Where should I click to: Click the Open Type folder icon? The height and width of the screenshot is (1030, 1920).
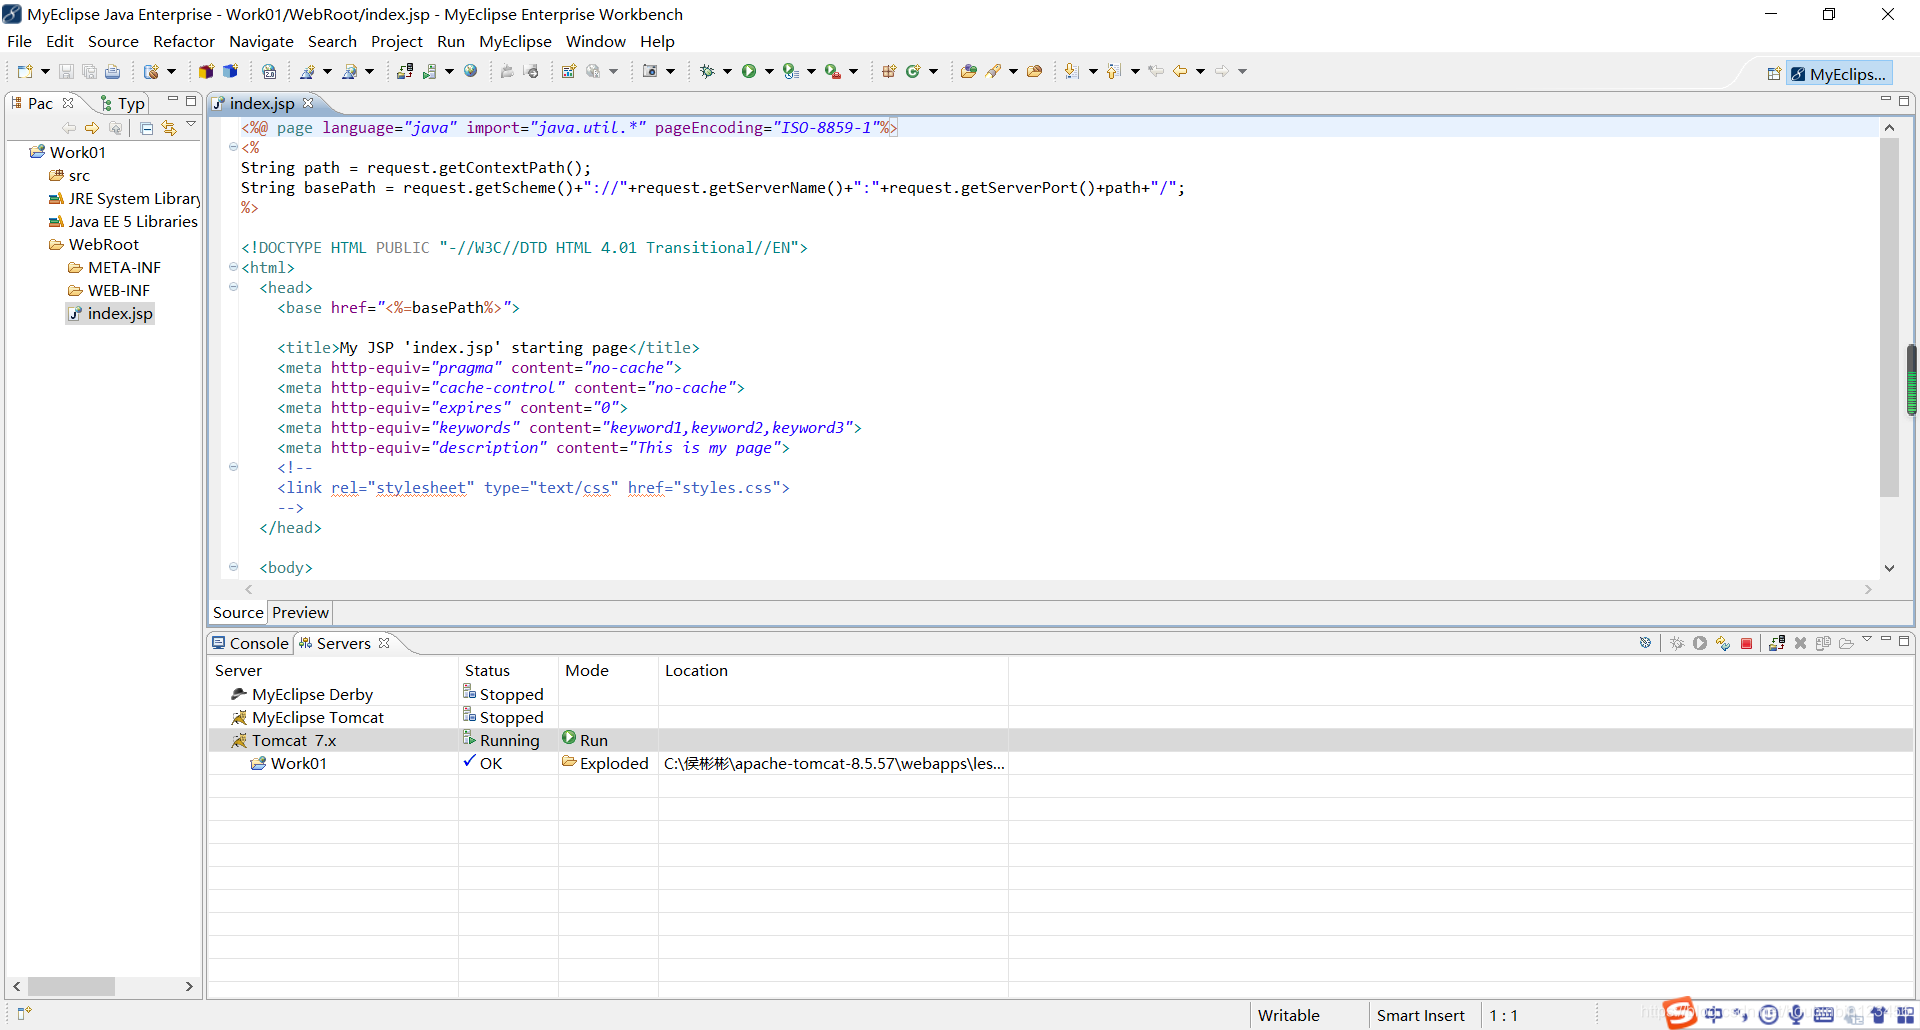(968, 71)
